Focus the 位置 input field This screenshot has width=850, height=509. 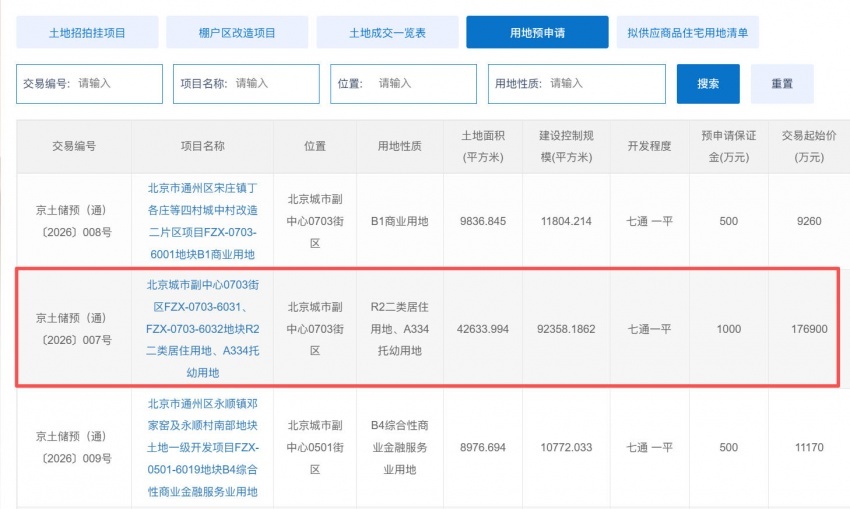pyautogui.click(x=403, y=83)
